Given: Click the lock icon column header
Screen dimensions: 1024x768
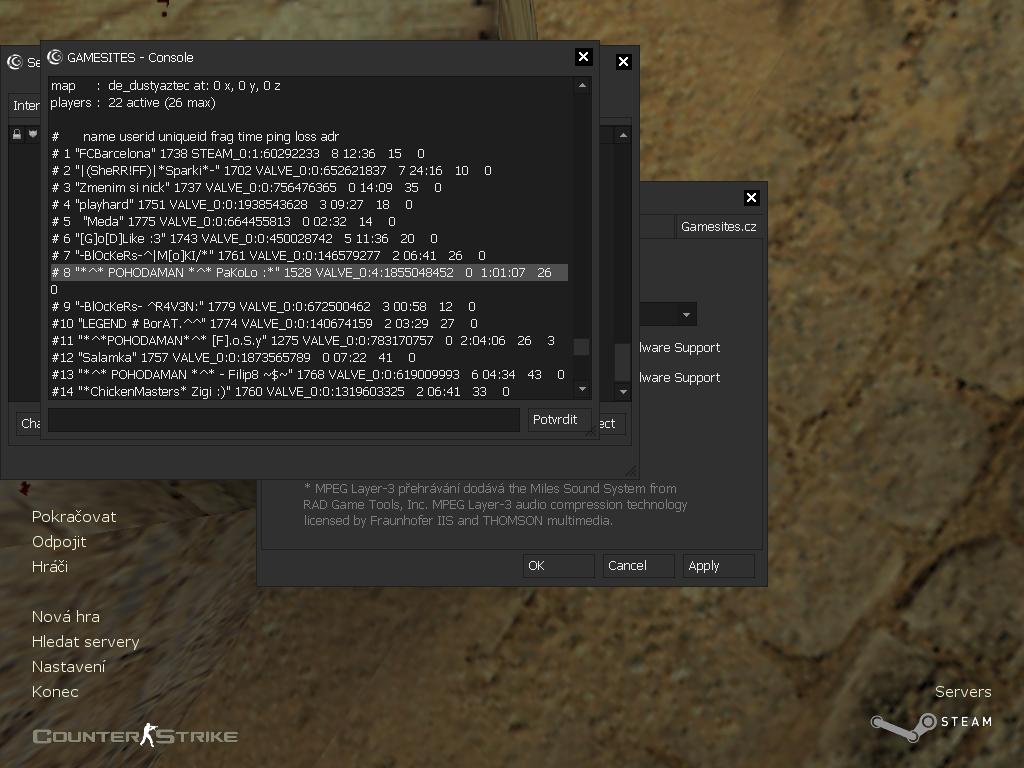Looking at the screenshot, I should (x=17, y=134).
